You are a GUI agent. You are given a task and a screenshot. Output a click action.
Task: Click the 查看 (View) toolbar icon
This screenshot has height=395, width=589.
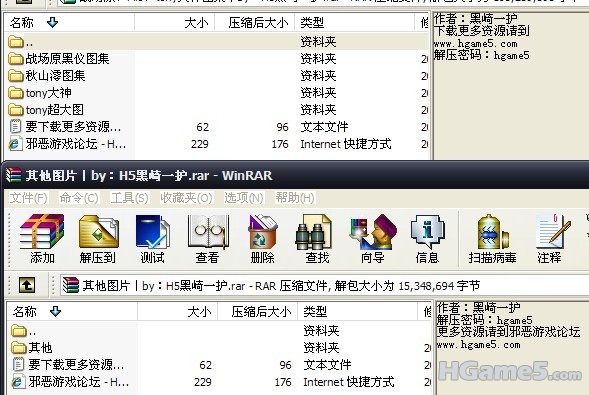[207, 238]
